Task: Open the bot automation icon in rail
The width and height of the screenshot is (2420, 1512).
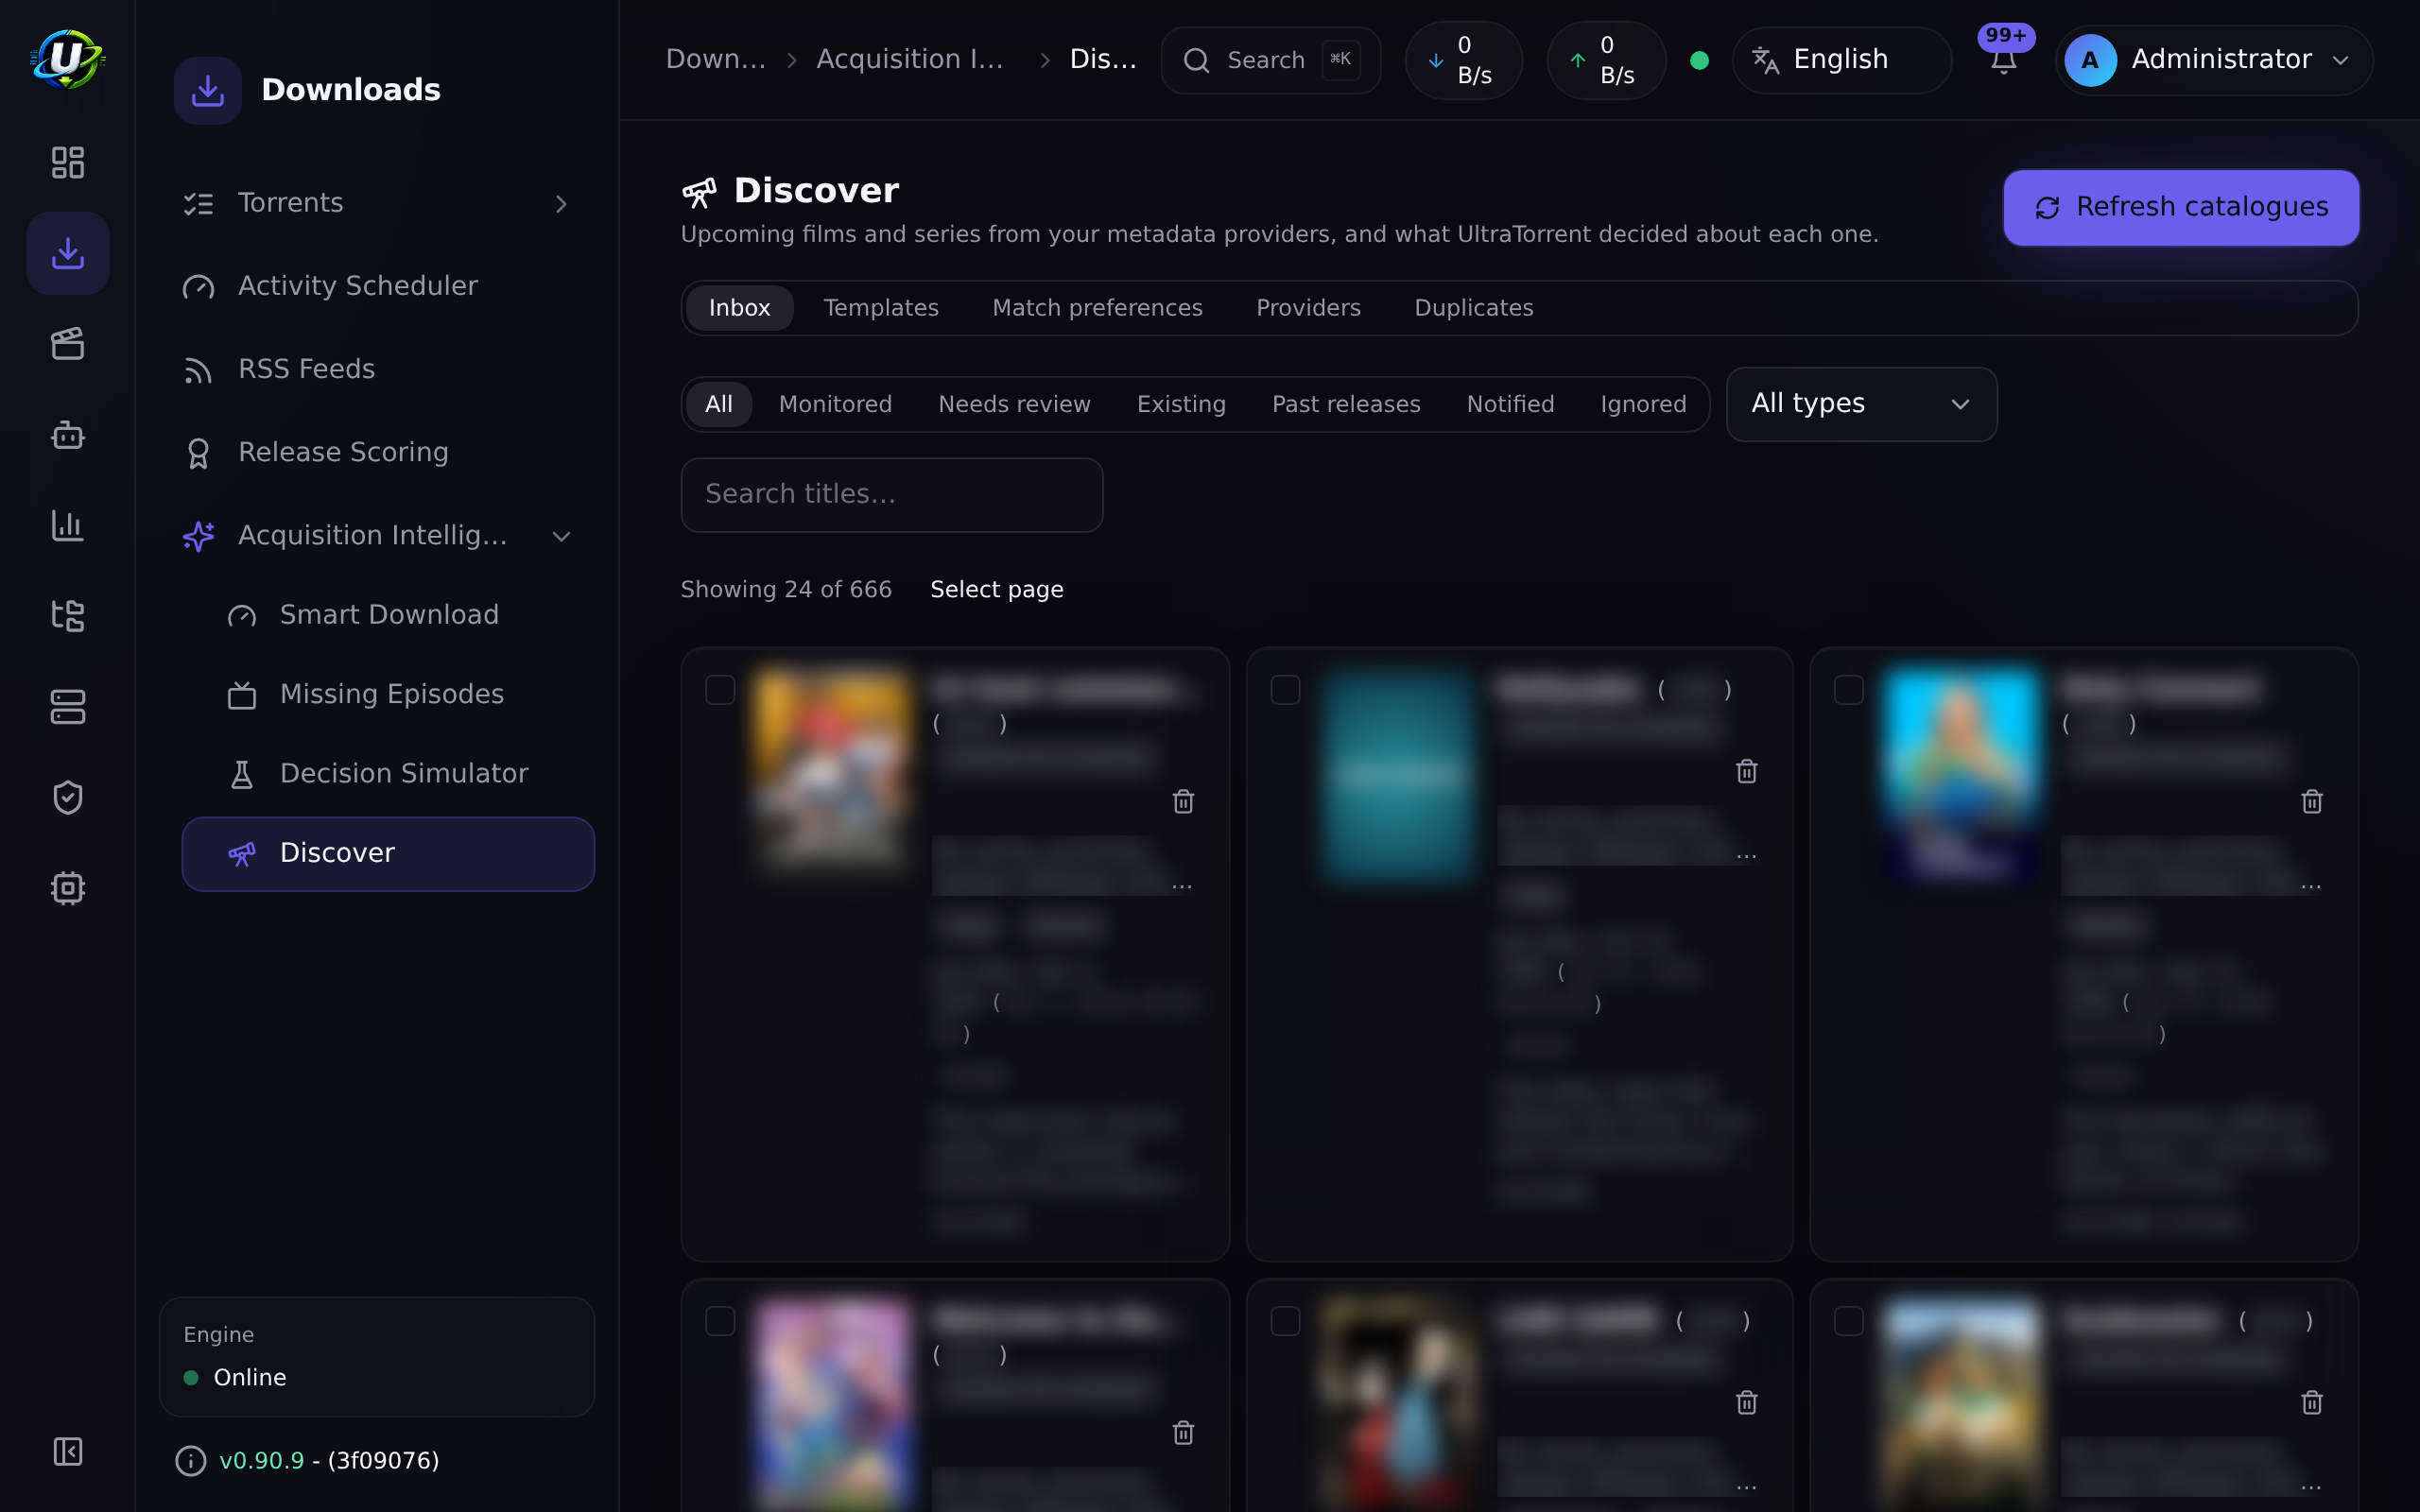Action: [x=67, y=435]
